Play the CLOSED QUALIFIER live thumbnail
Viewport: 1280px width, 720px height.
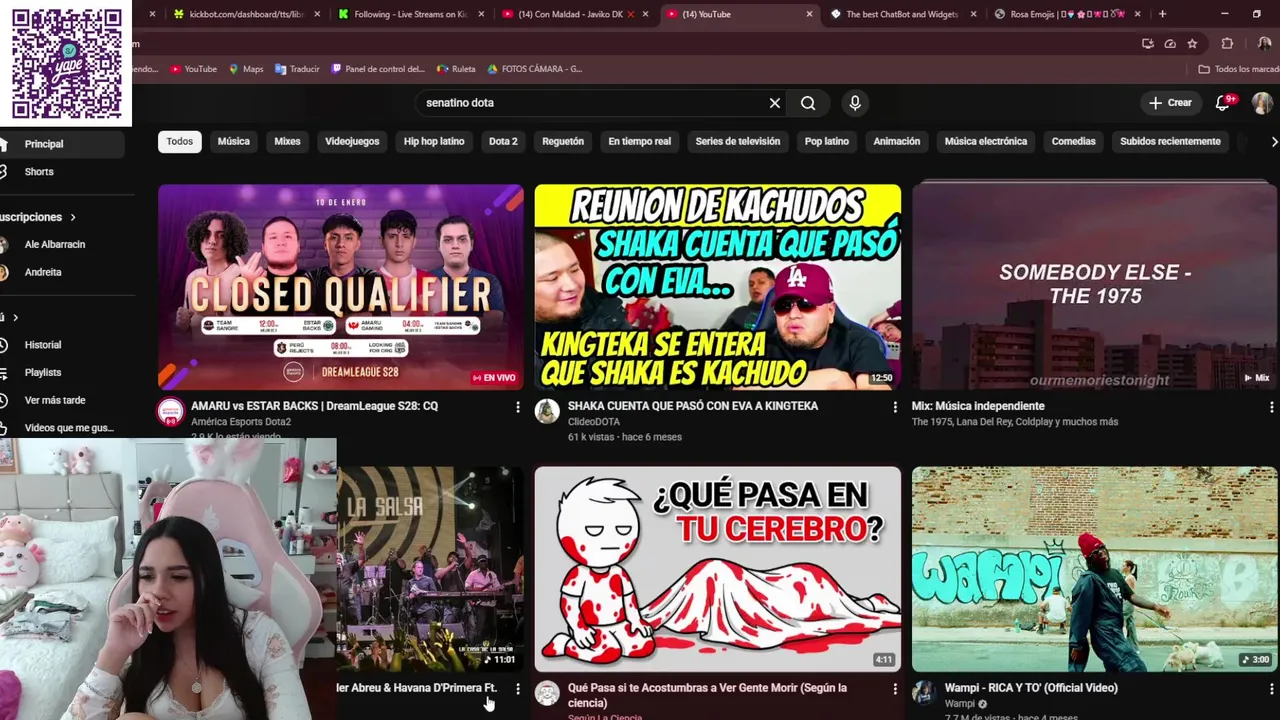(341, 287)
